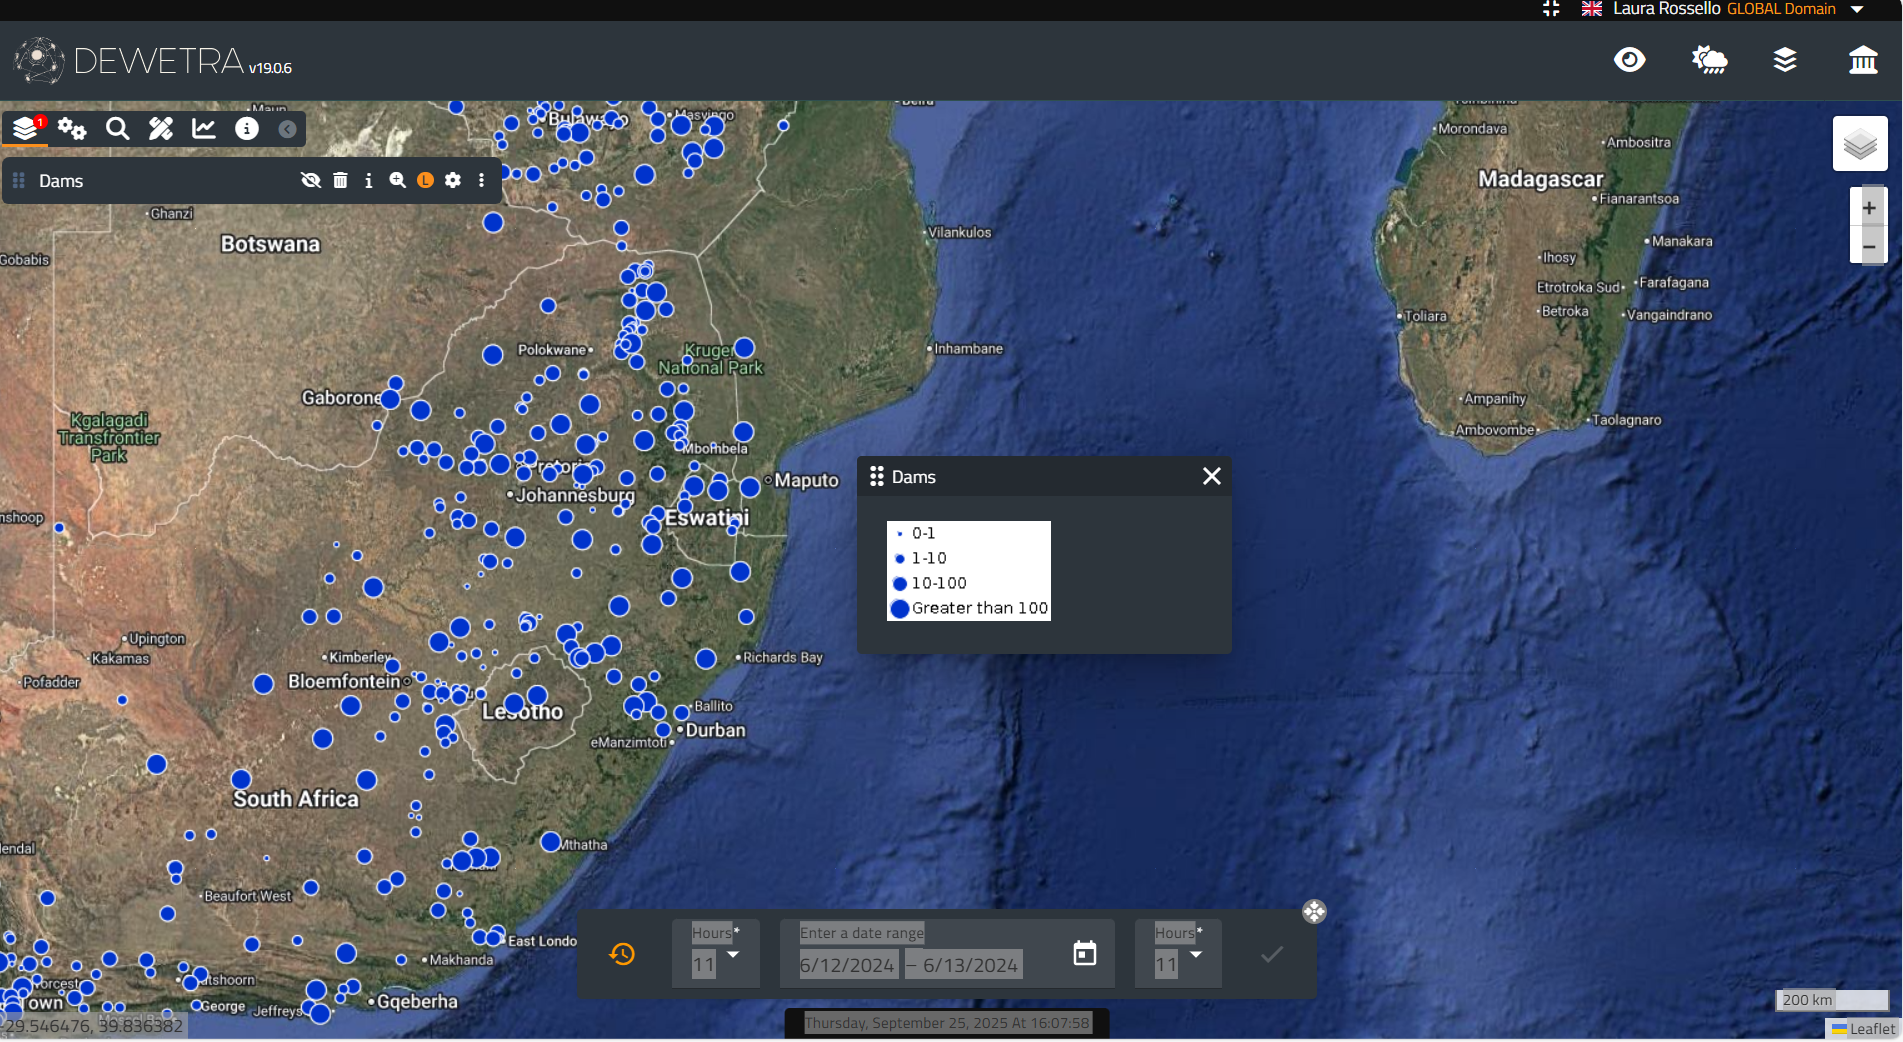Open the measure and draw tools
1903x1042 pixels.
point(161,129)
